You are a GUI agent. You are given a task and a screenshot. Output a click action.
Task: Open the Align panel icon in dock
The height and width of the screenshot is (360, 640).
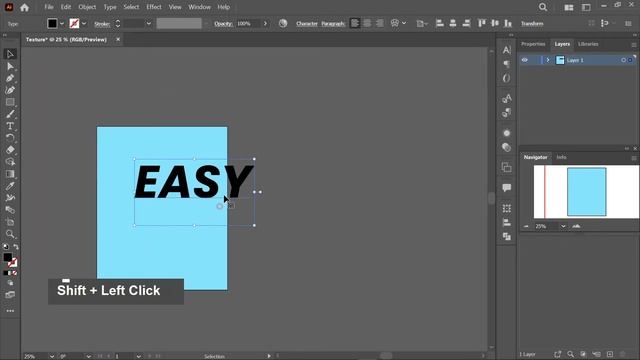click(507, 222)
